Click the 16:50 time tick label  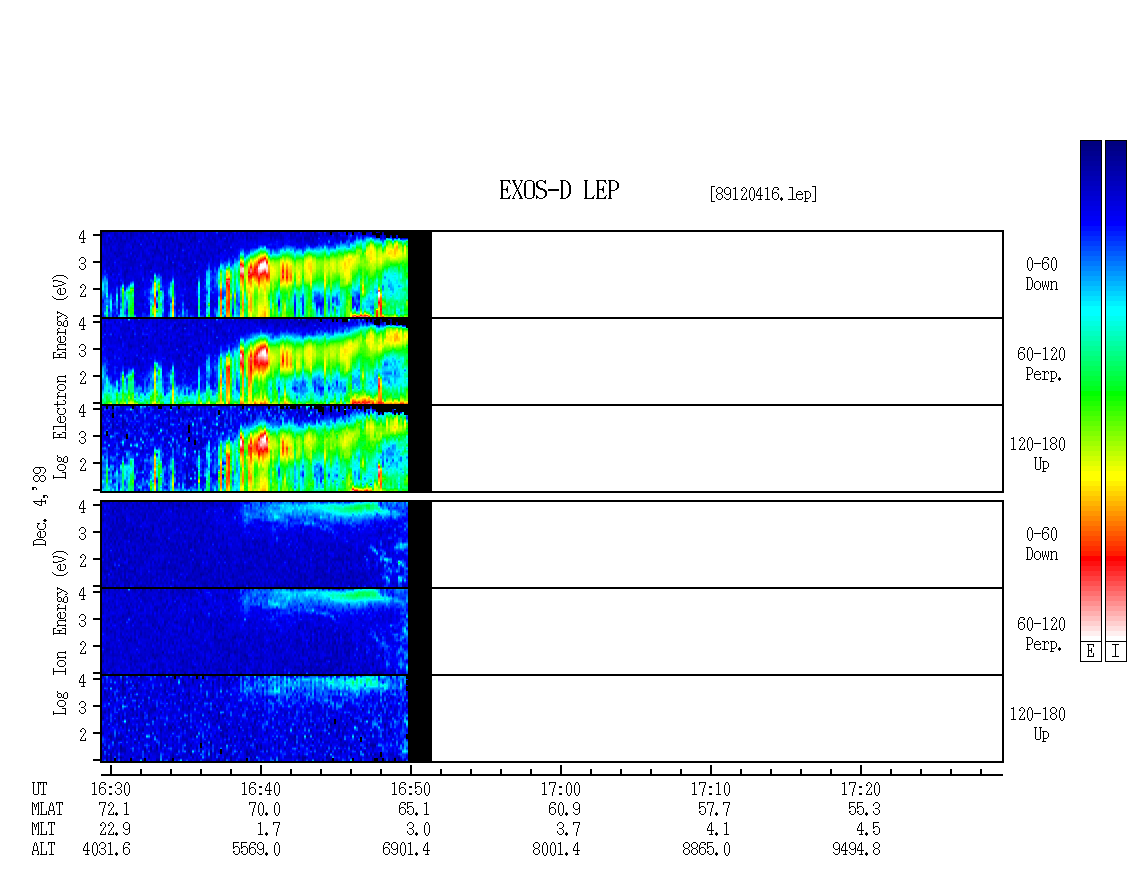[410, 789]
